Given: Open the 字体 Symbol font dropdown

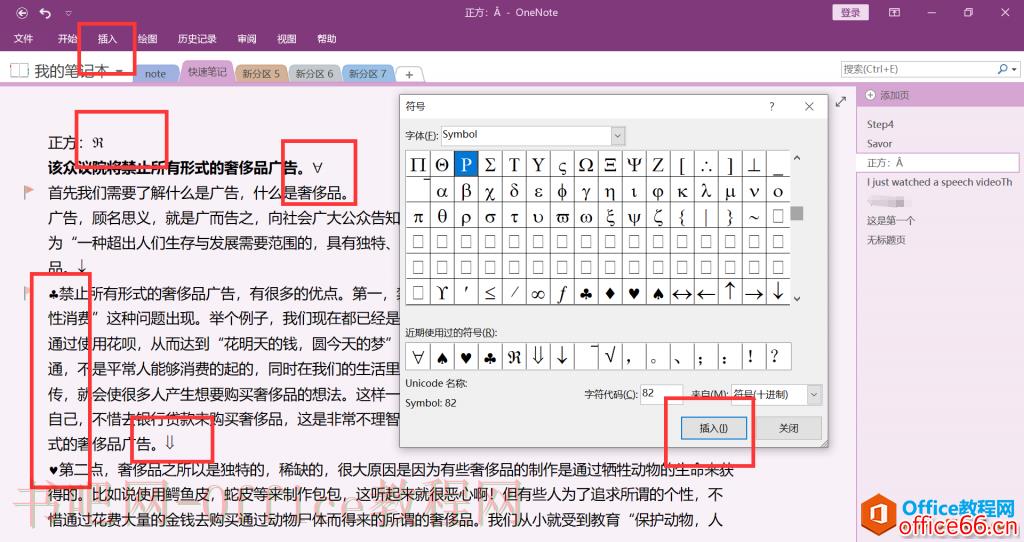Looking at the screenshot, I should tap(618, 135).
